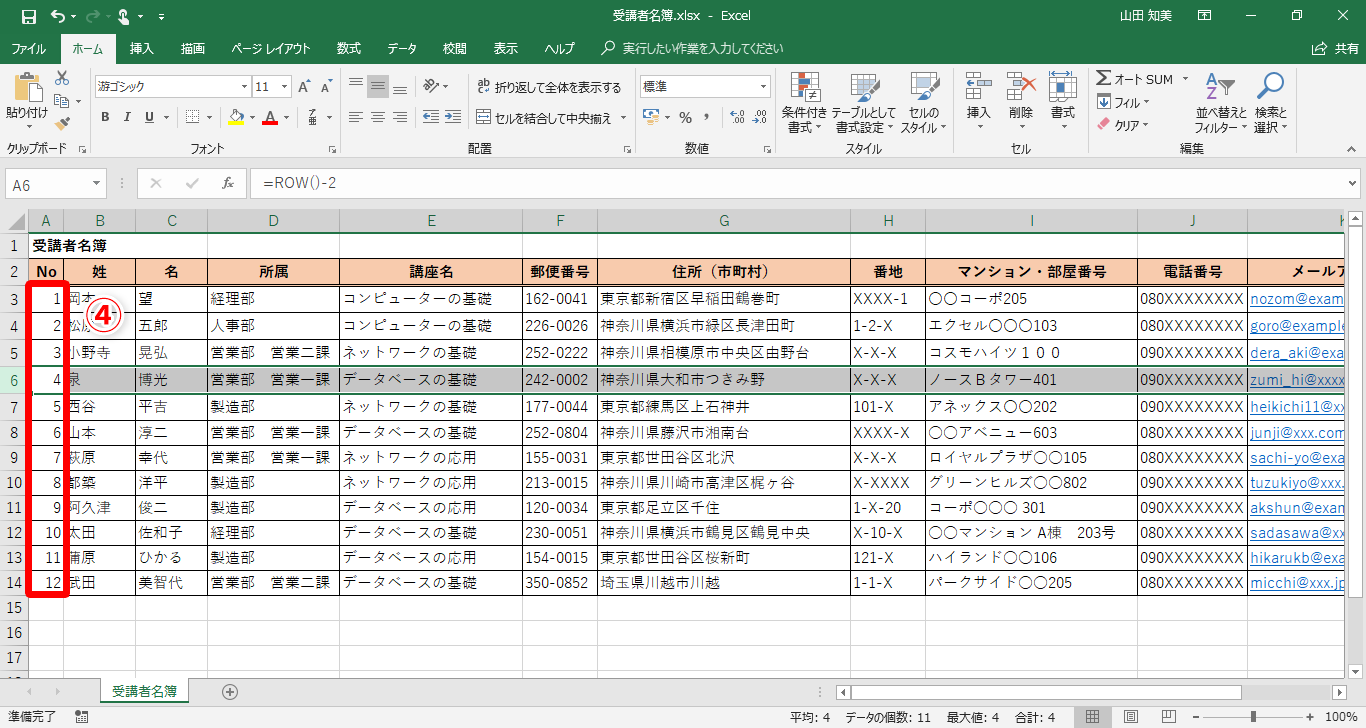Open 検索と選択 find and select

pos(1270,103)
